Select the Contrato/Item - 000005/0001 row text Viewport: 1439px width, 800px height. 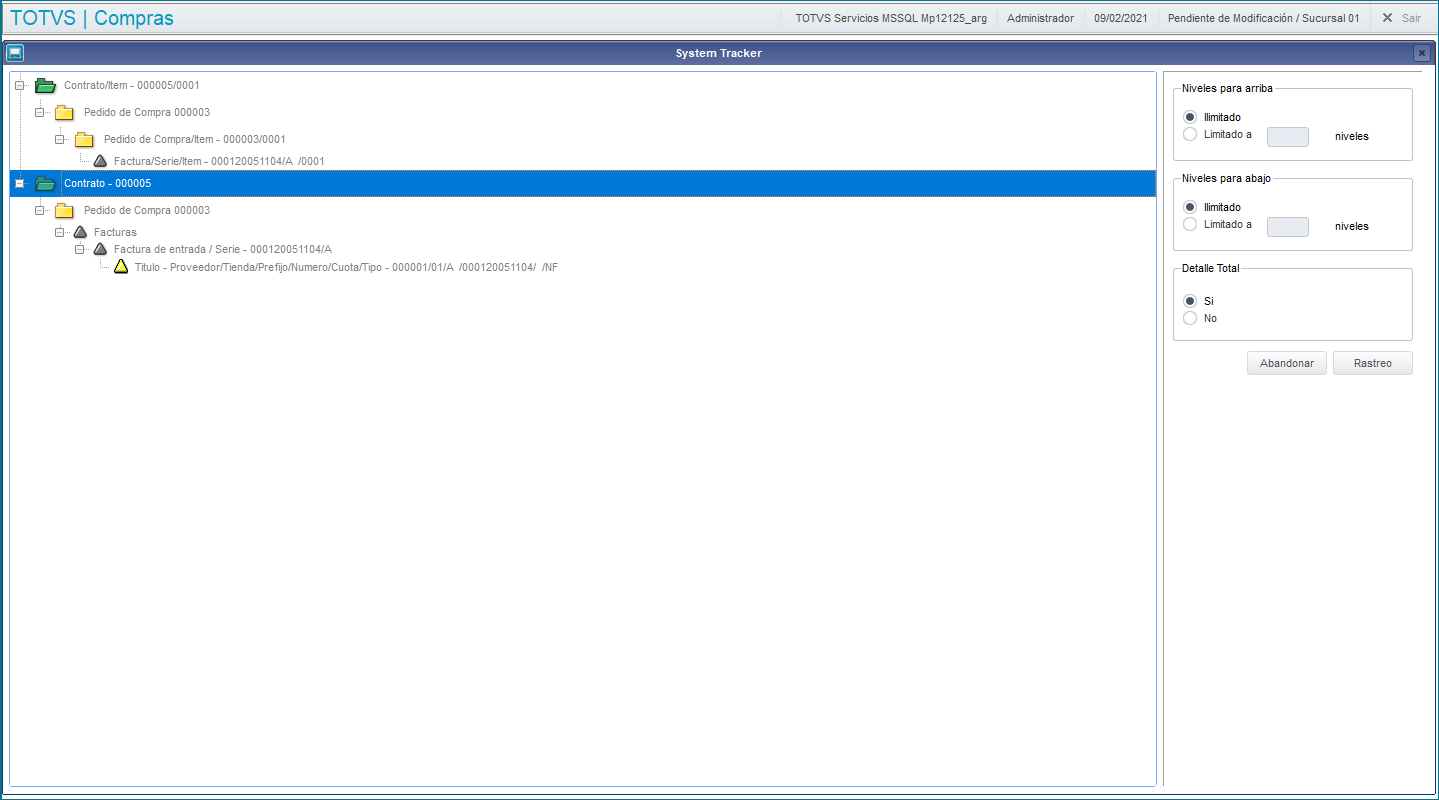click(x=132, y=86)
